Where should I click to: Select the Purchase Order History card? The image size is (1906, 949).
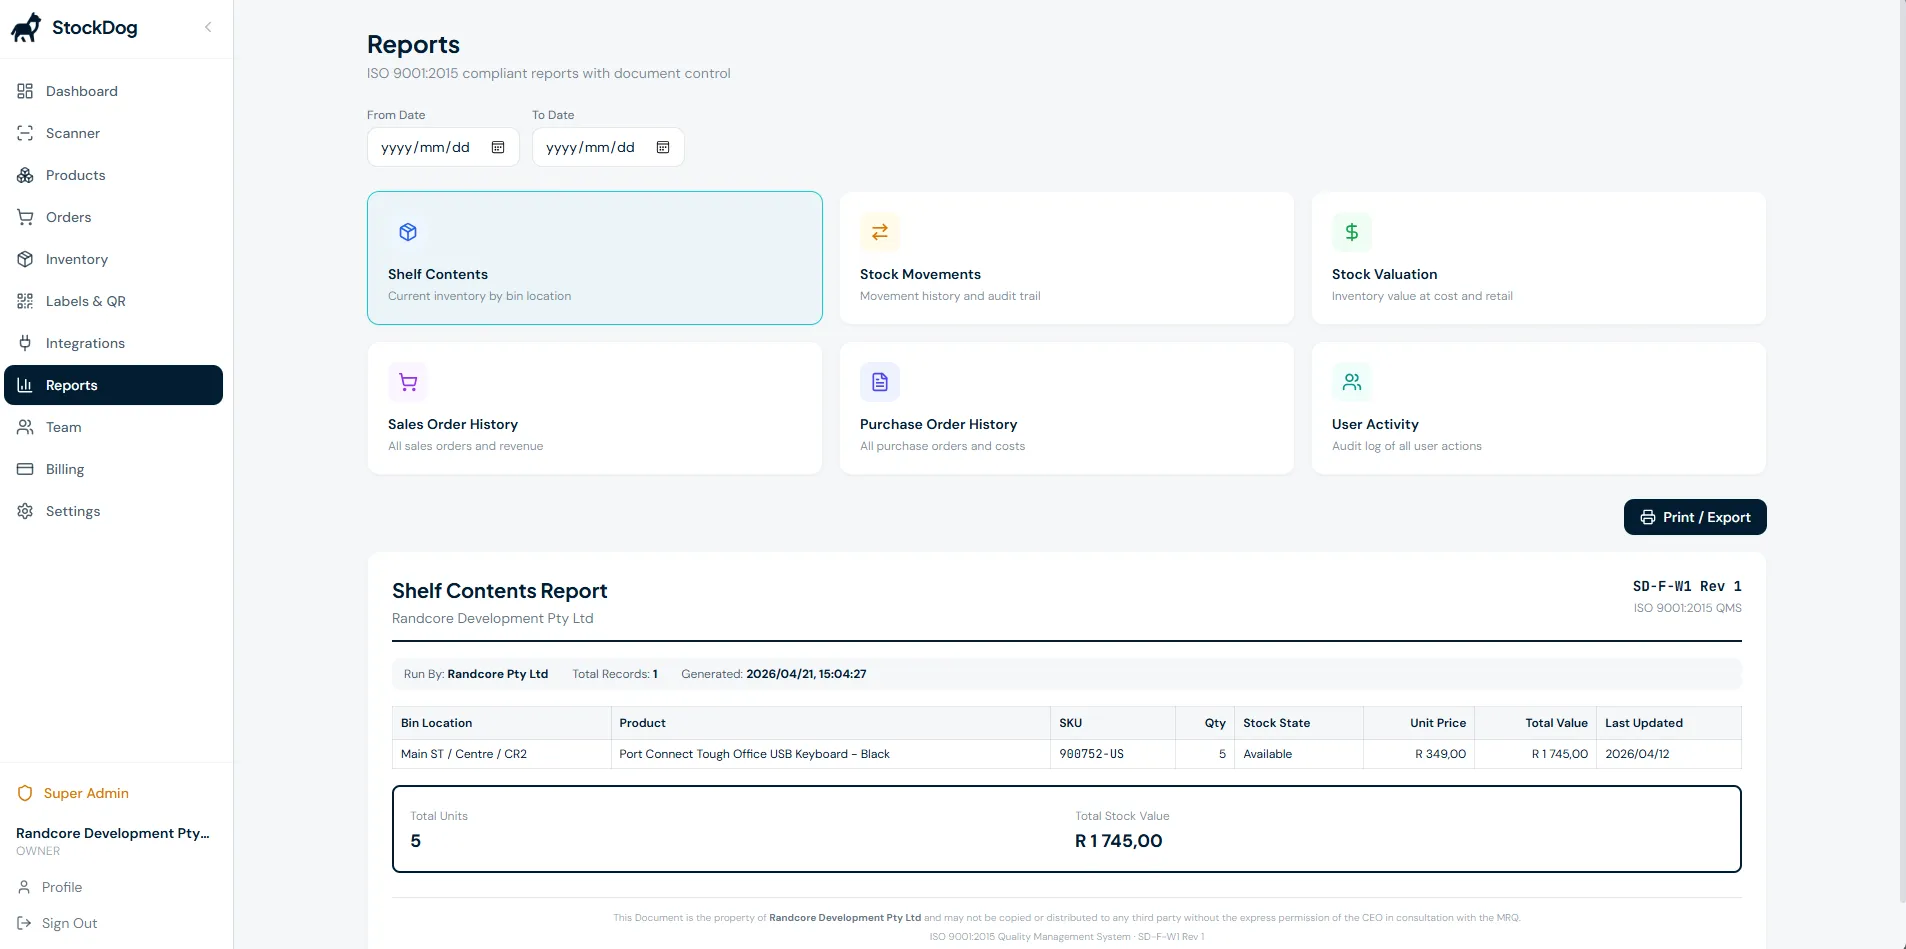pos(1067,408)
